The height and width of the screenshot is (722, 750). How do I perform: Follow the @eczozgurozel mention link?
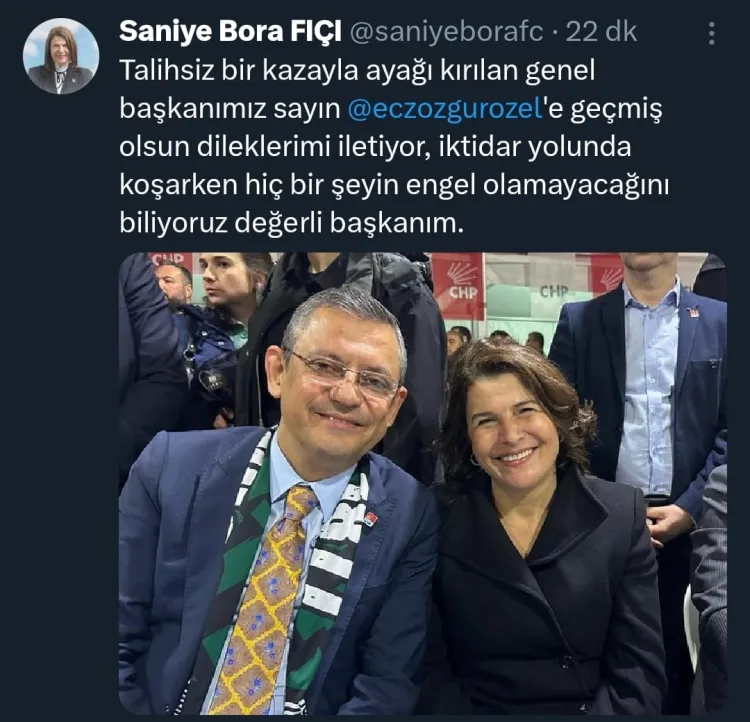click(445, 109)
